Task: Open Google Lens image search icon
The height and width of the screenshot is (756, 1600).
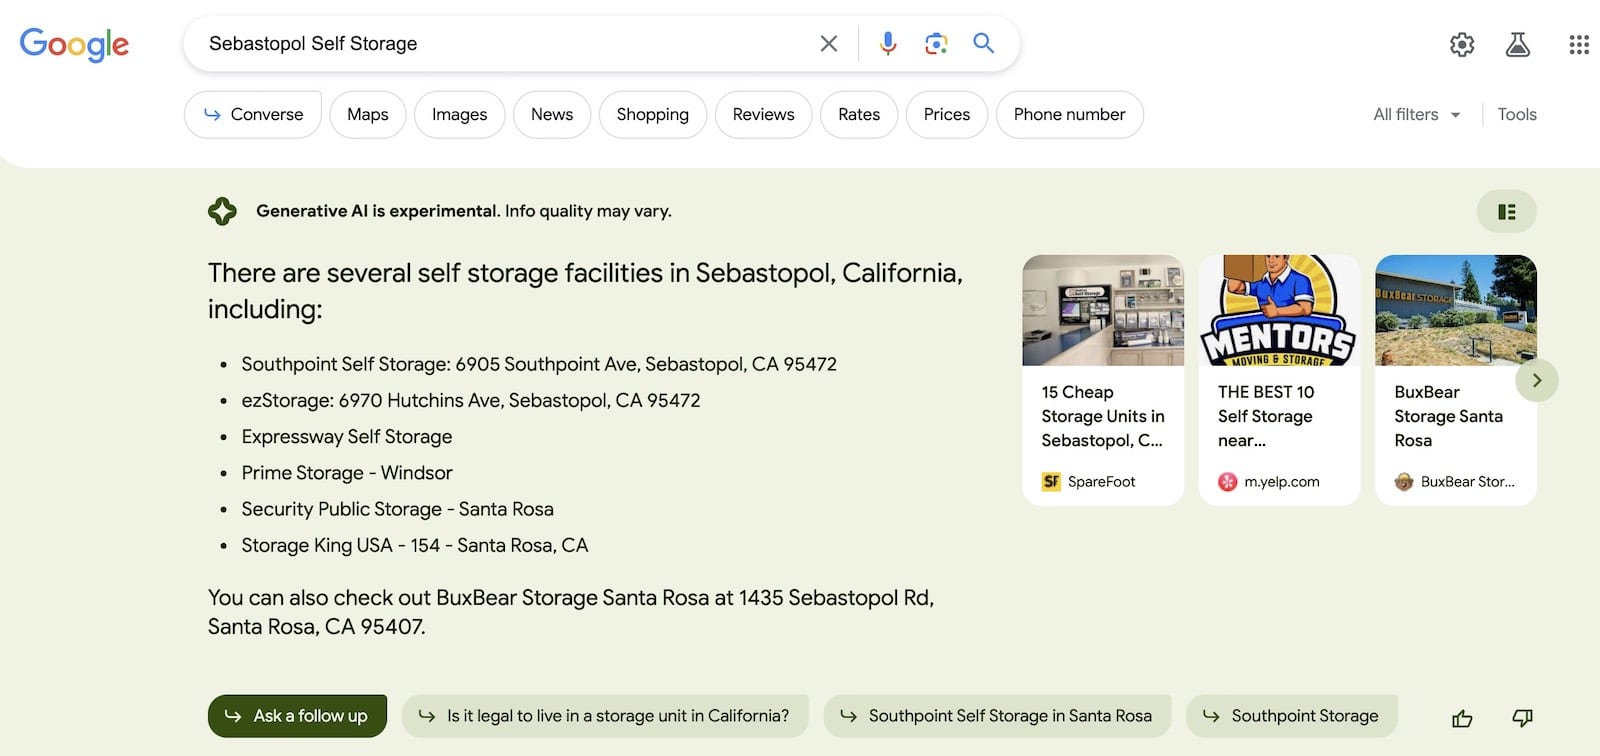Action: click(936, 44)
